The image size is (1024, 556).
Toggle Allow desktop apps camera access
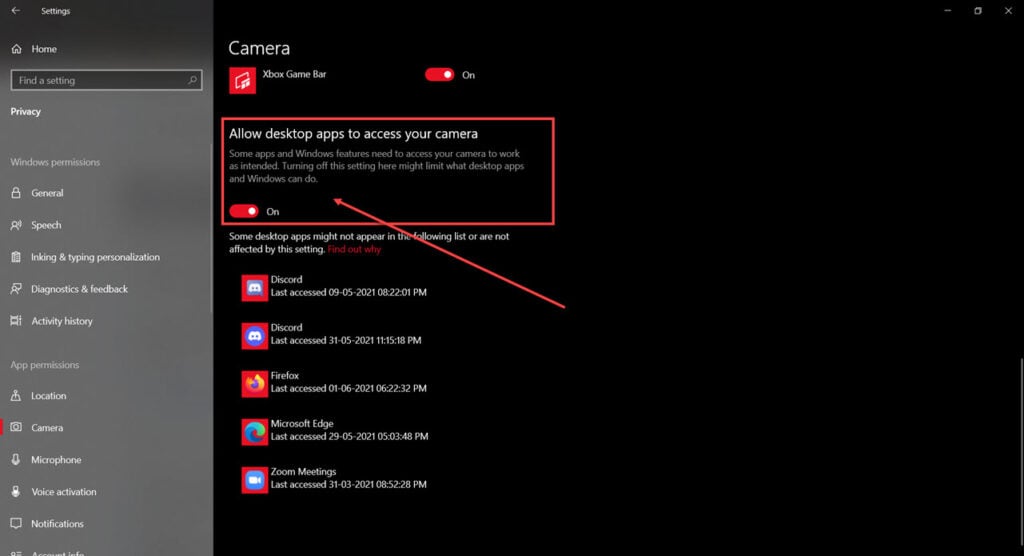[244, 211]
